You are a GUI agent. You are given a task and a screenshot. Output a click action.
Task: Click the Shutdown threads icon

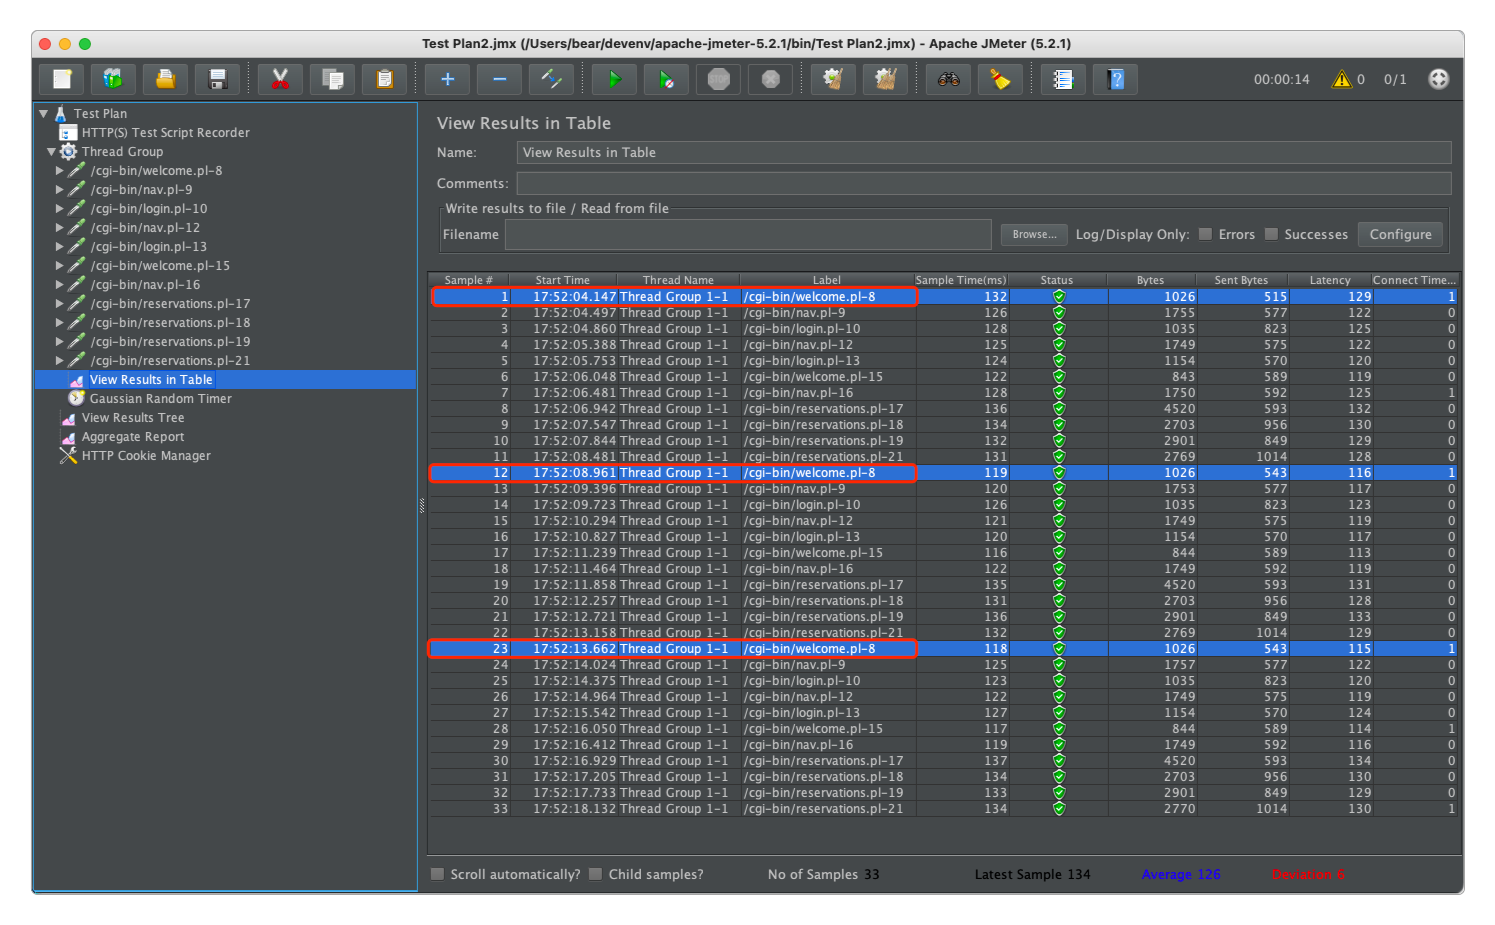tap(770, 79)
